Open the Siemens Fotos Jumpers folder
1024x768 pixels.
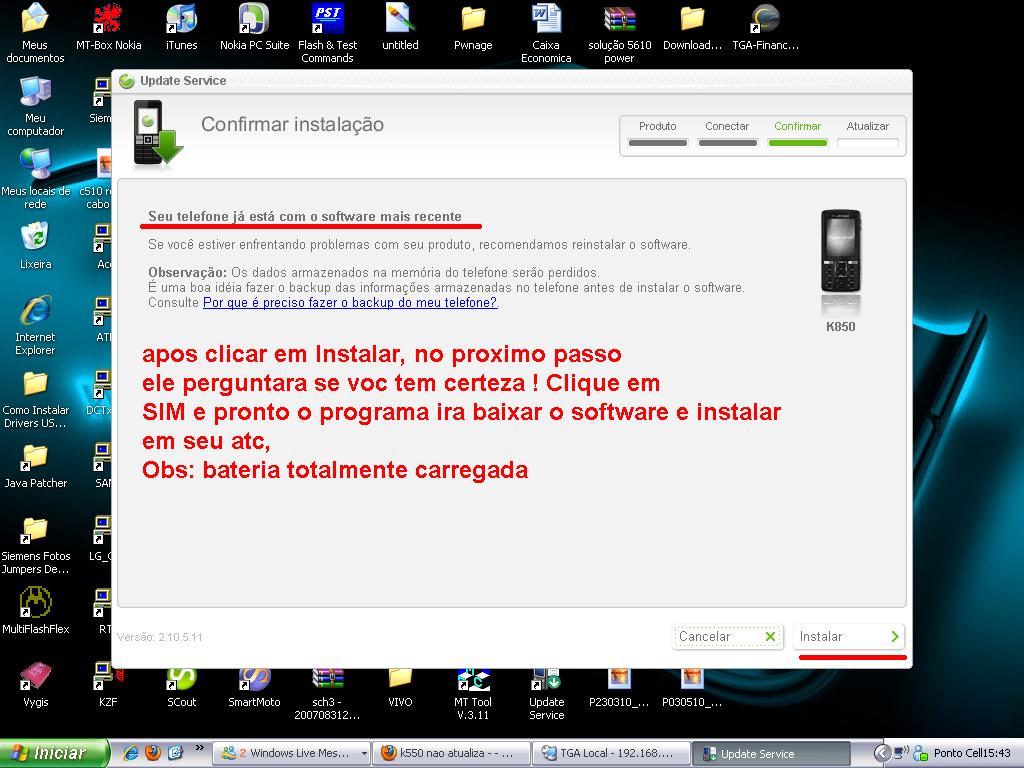point(35,545)
